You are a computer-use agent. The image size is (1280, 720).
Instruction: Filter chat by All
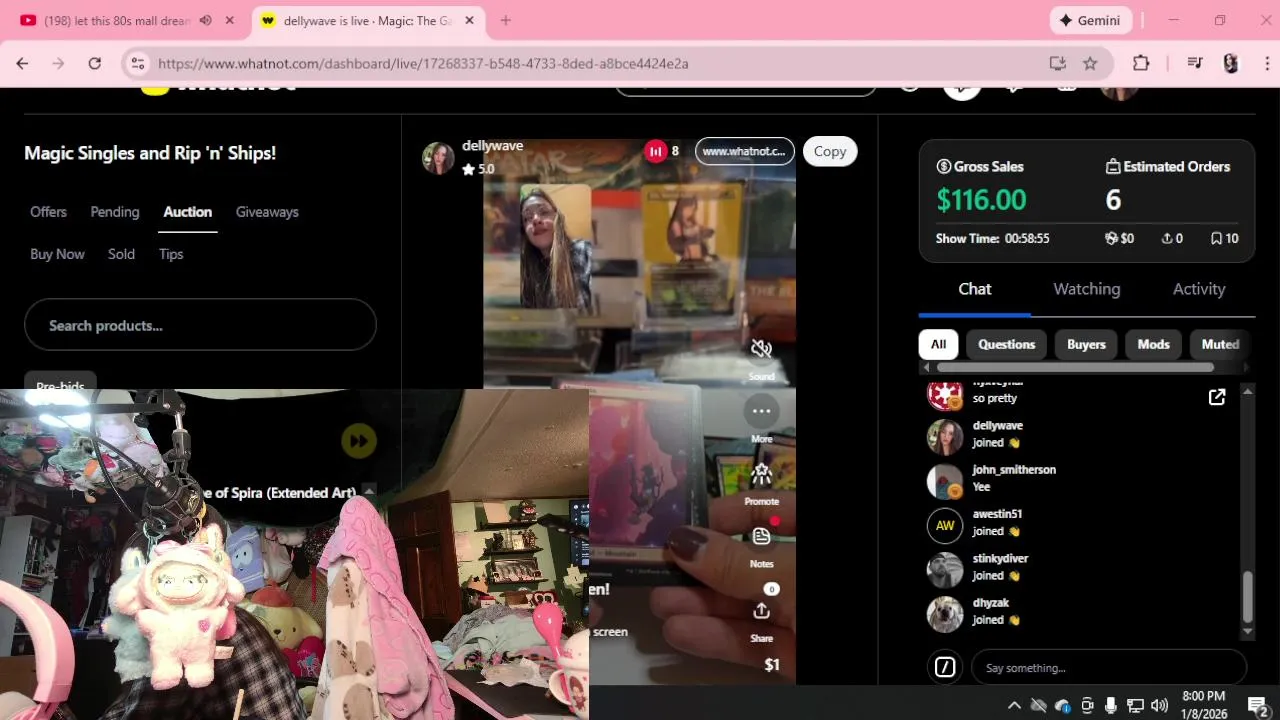pyautogui.click(x=938, y=344)
